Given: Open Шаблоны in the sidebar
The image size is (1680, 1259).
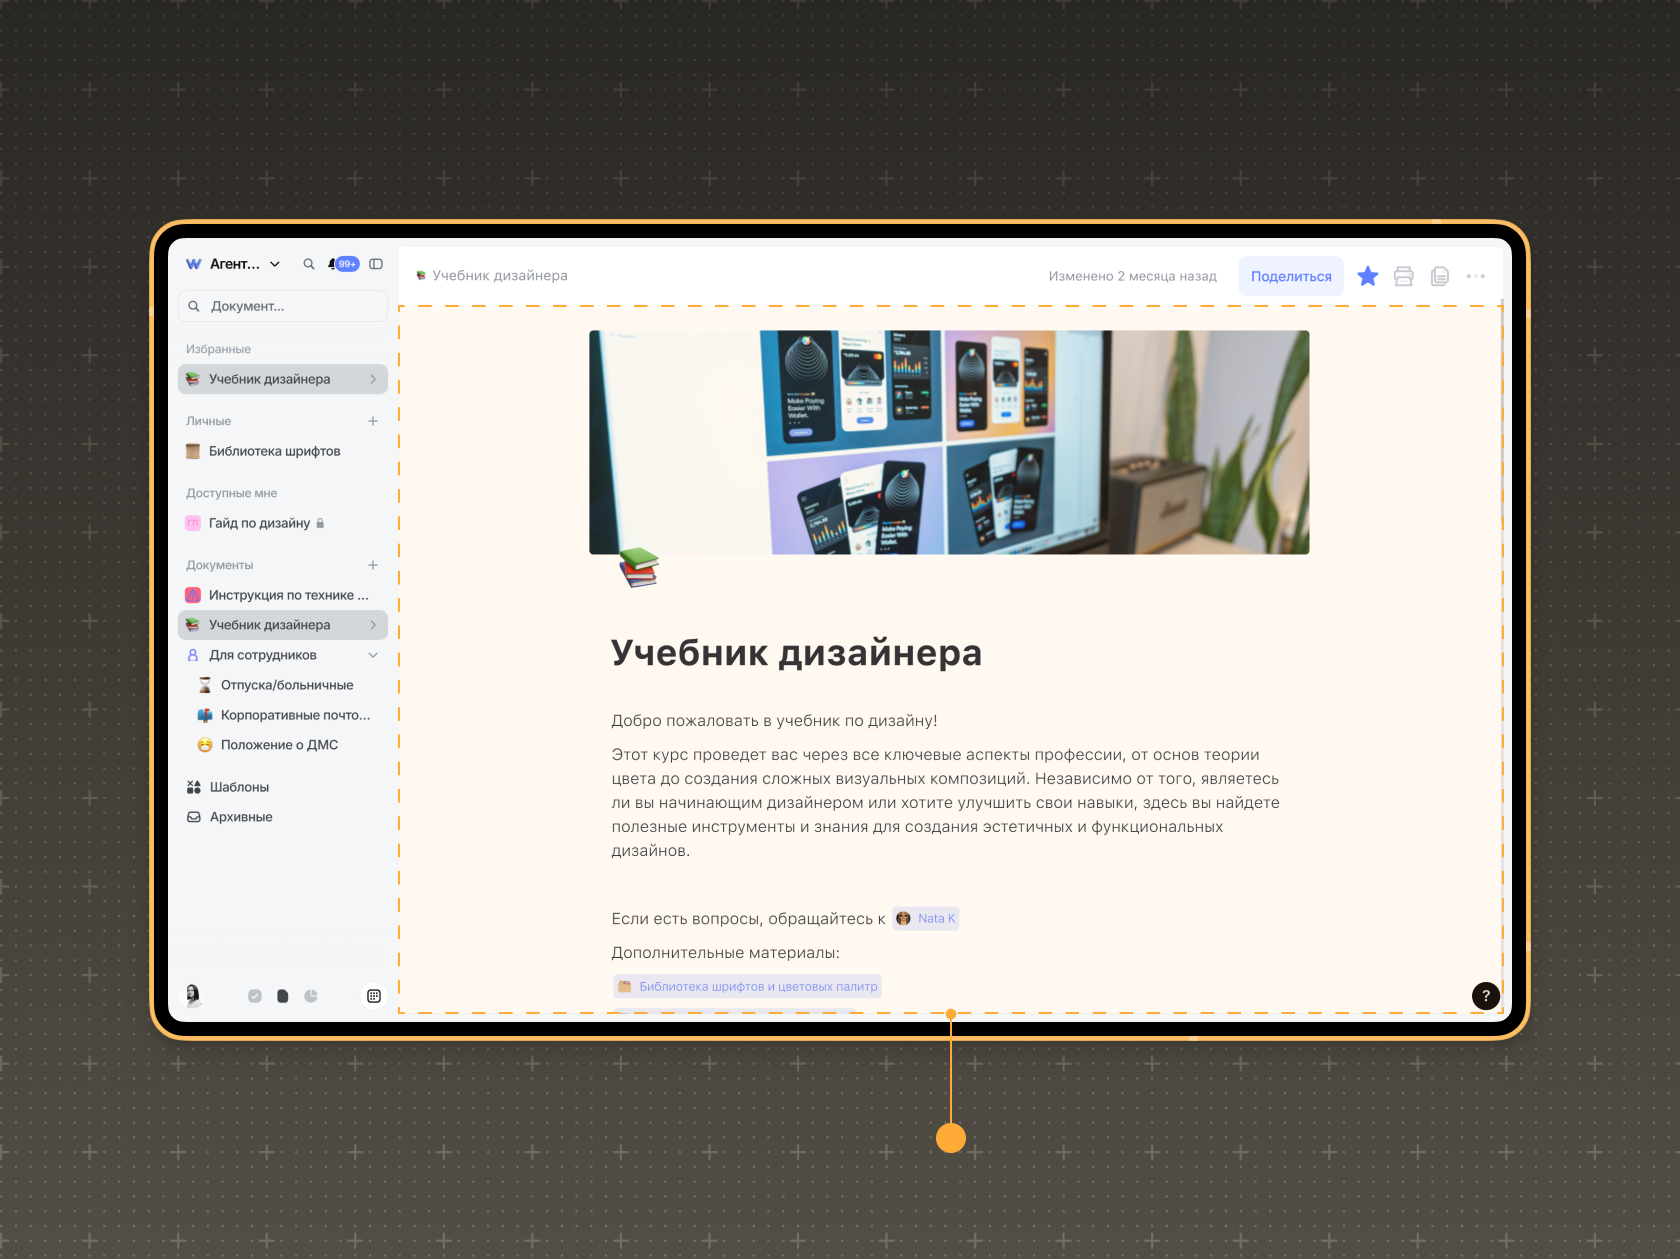Looking at the screenshot, I should (239, 787).
